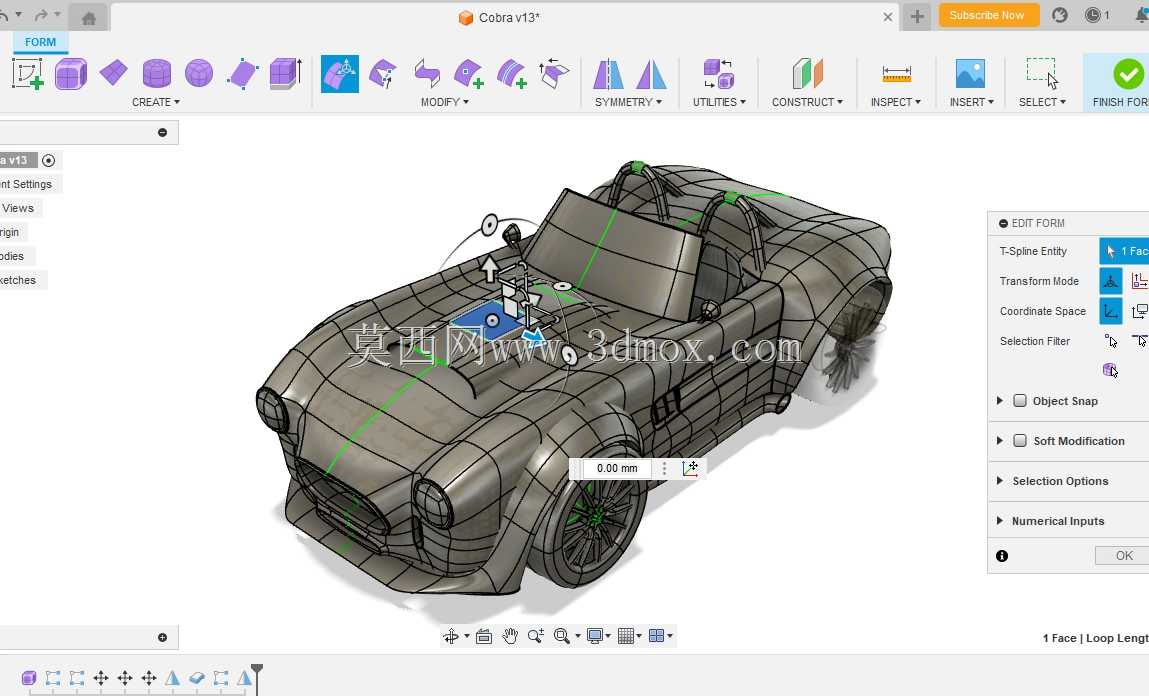Add a new design tab

[x=917, y=16]
